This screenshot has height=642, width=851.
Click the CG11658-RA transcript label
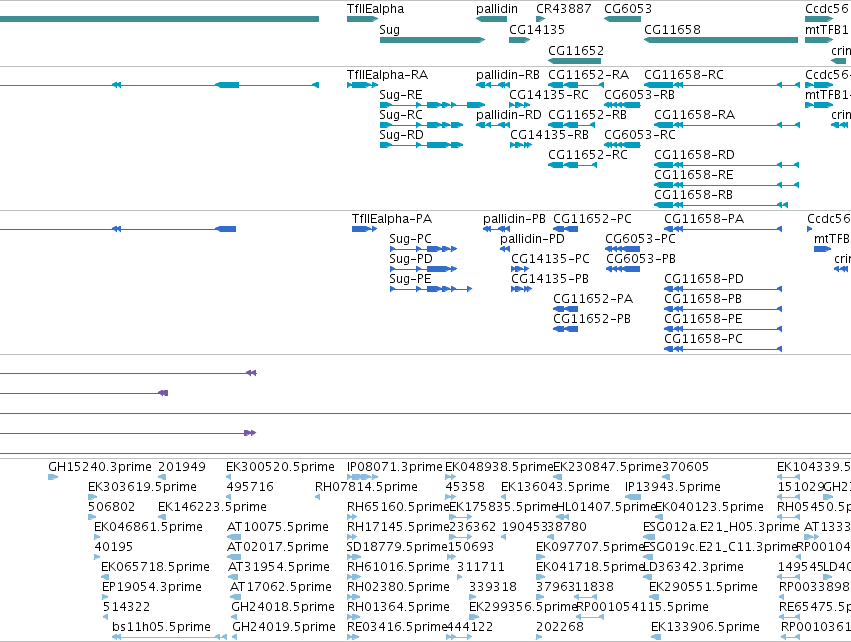tap(694, 115)
